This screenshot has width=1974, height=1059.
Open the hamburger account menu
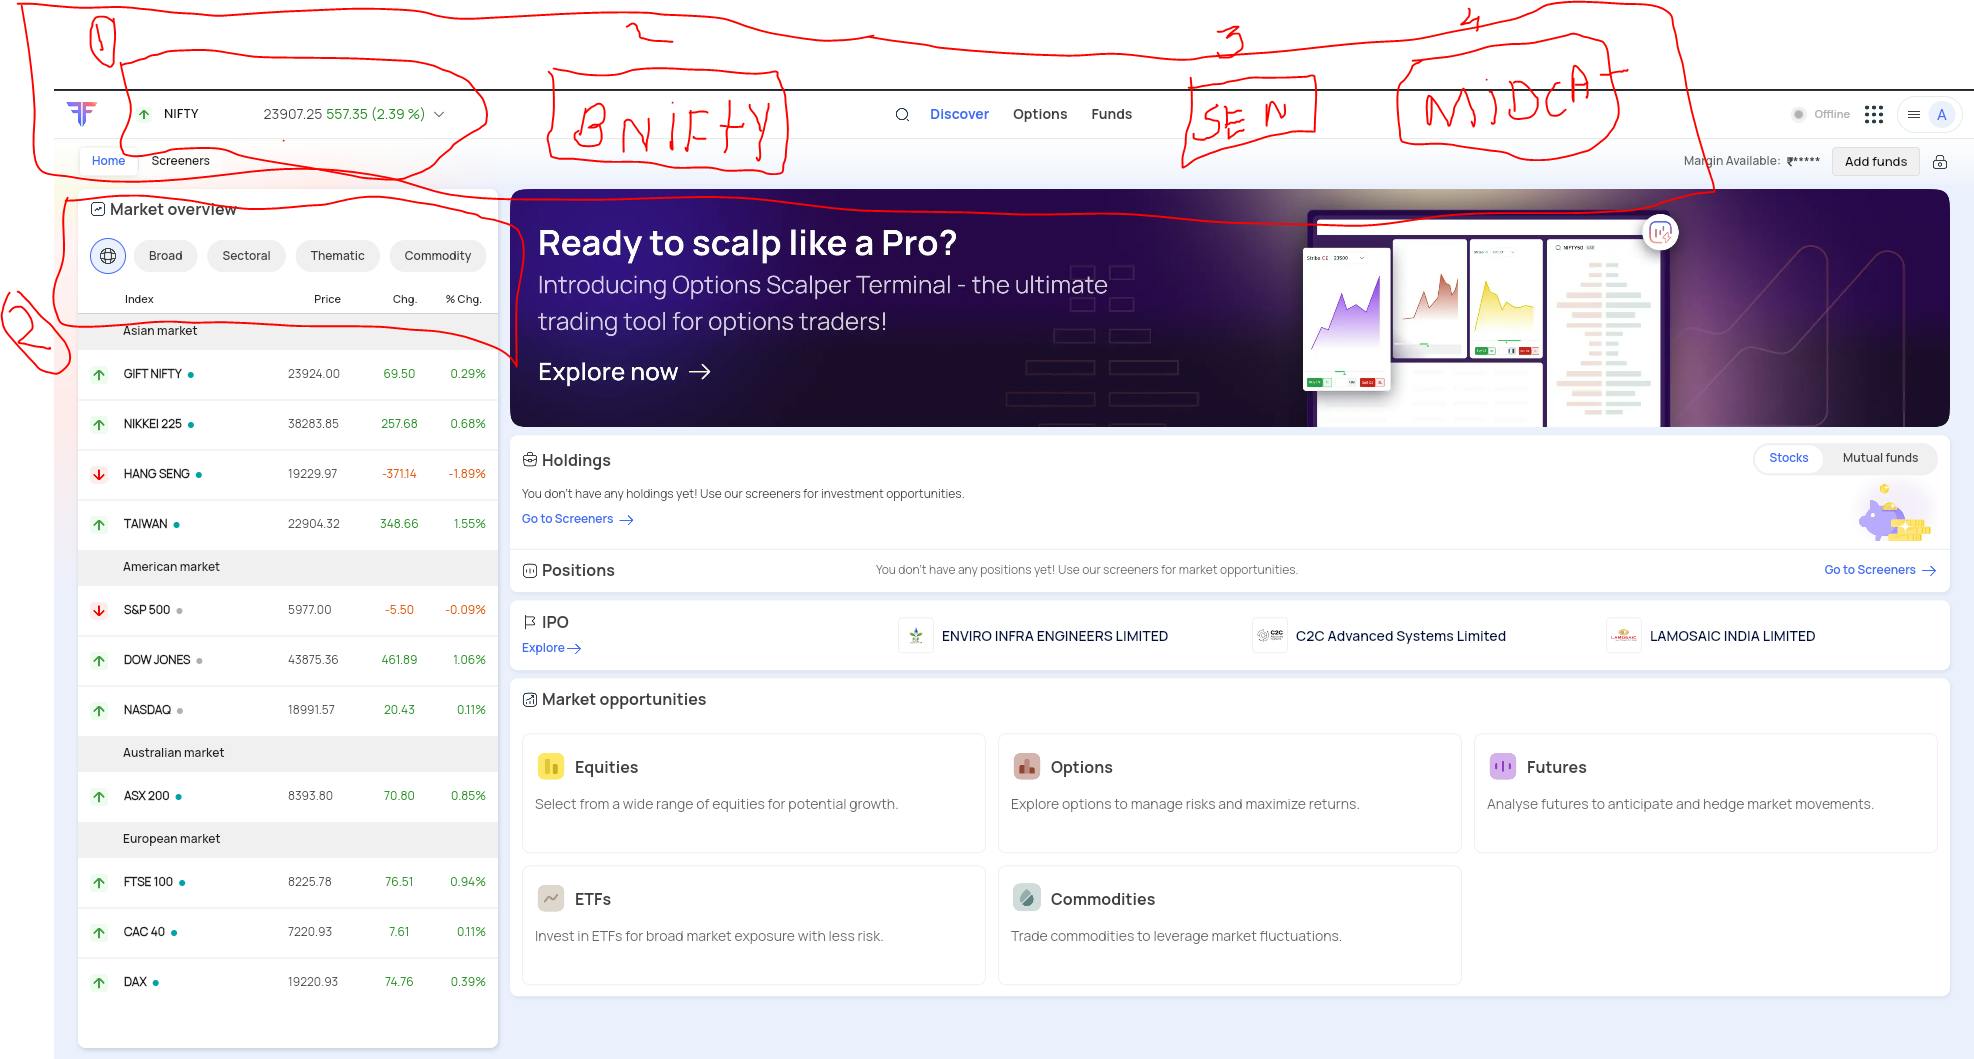(x=1913, y=115)
